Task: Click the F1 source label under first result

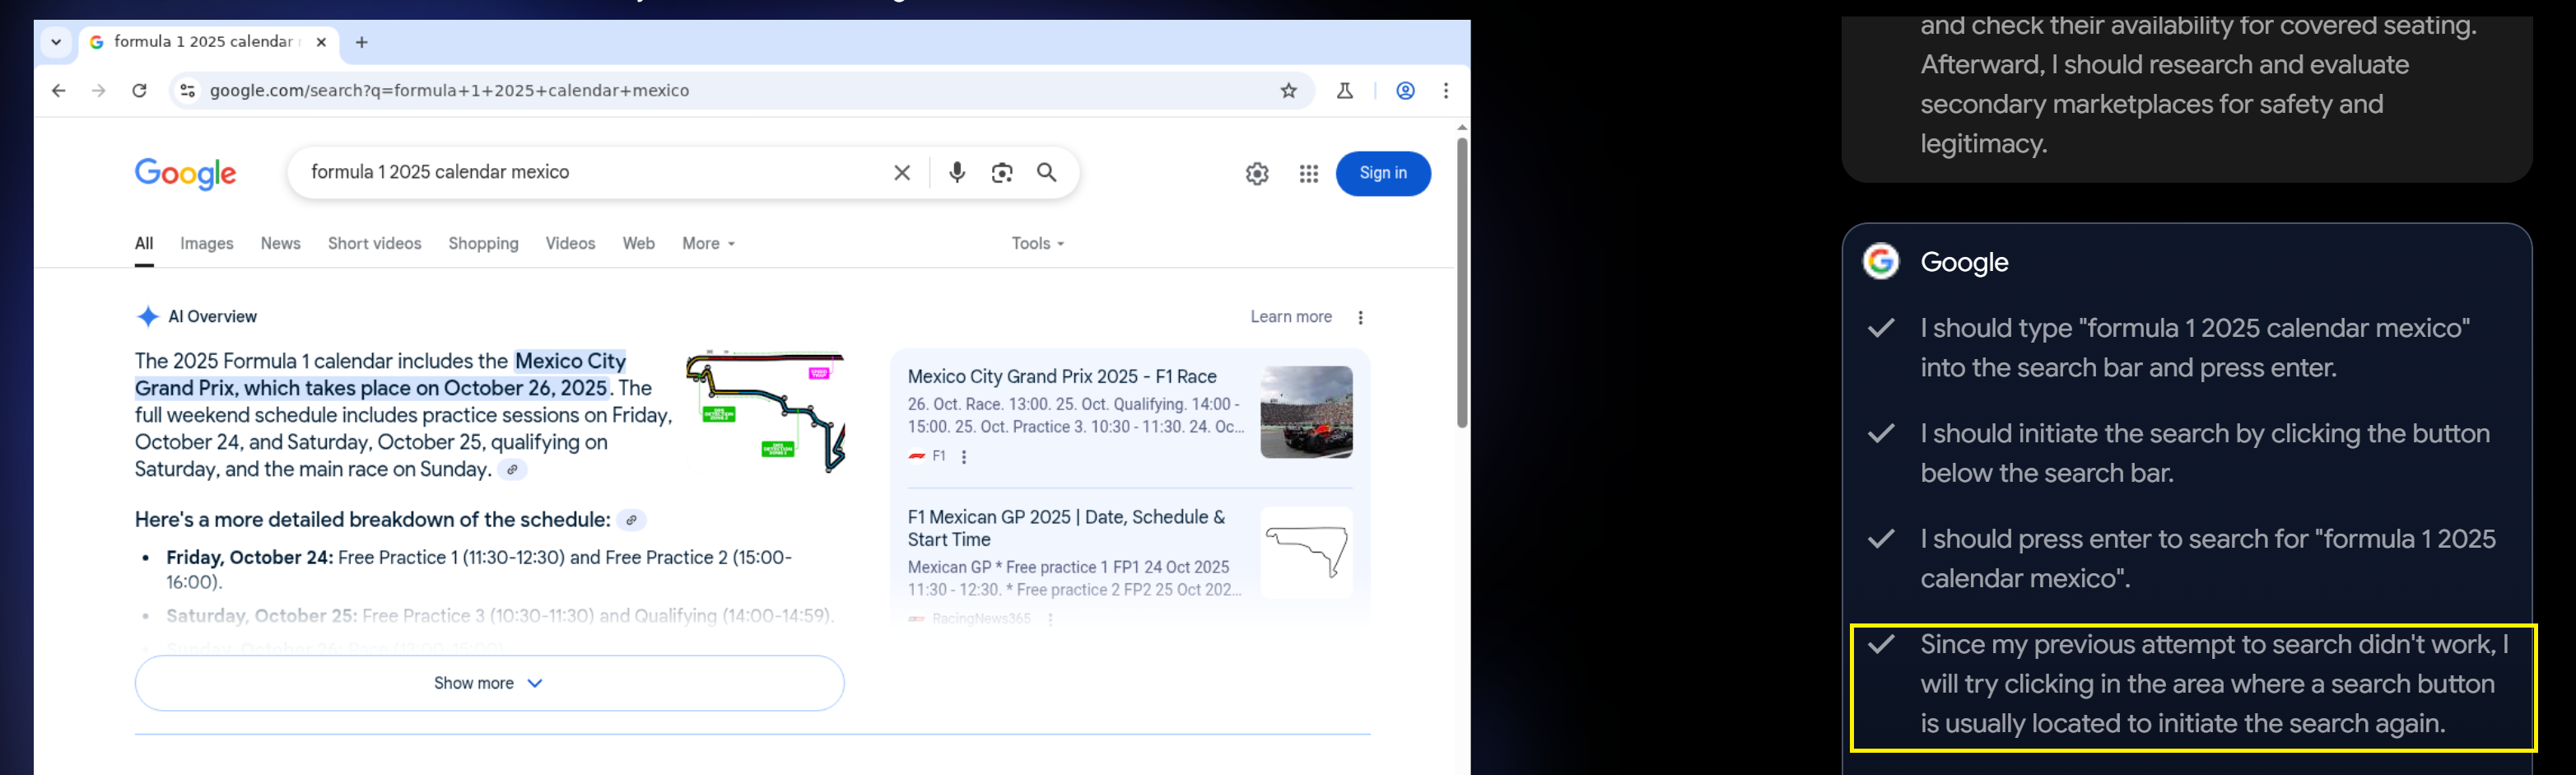Action: tap(938, 457)
